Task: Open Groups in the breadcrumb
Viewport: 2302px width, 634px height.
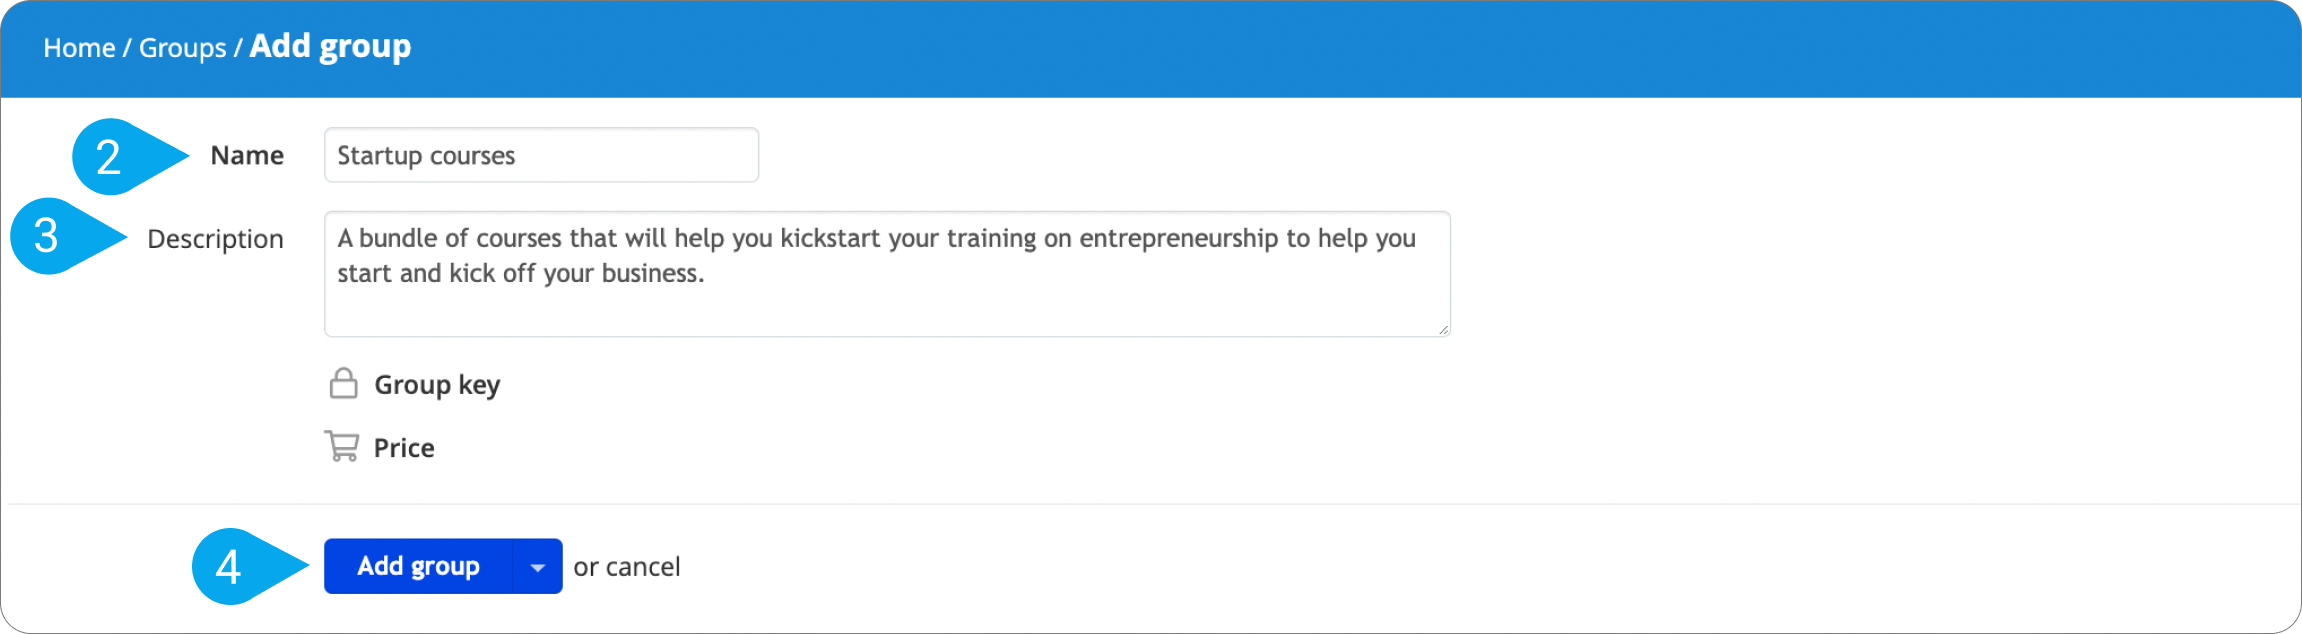Action: tap(183, 48)
